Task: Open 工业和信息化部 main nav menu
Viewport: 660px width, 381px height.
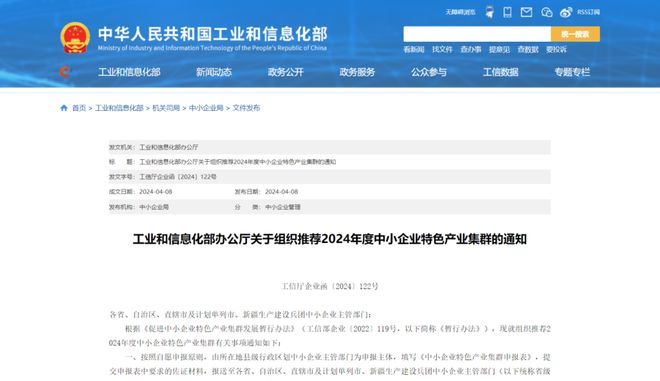Action: [x=129, y=72]
